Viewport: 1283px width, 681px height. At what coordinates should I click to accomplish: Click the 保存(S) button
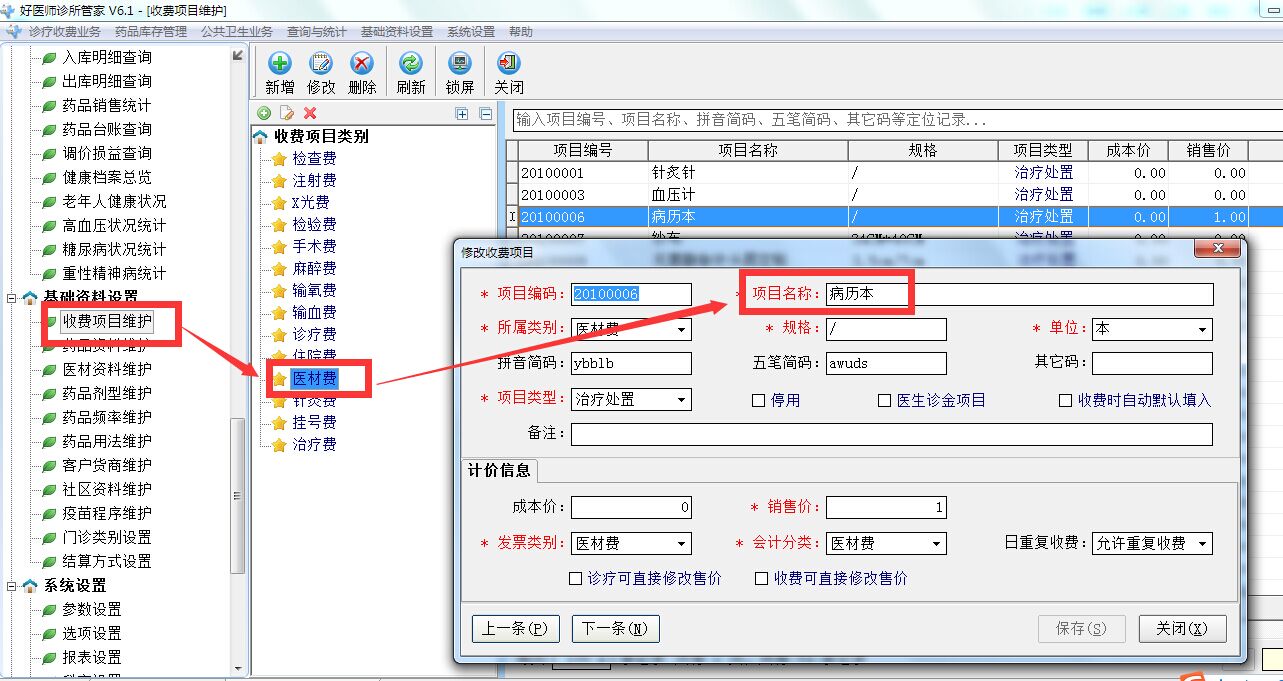tap(1082, 628)
